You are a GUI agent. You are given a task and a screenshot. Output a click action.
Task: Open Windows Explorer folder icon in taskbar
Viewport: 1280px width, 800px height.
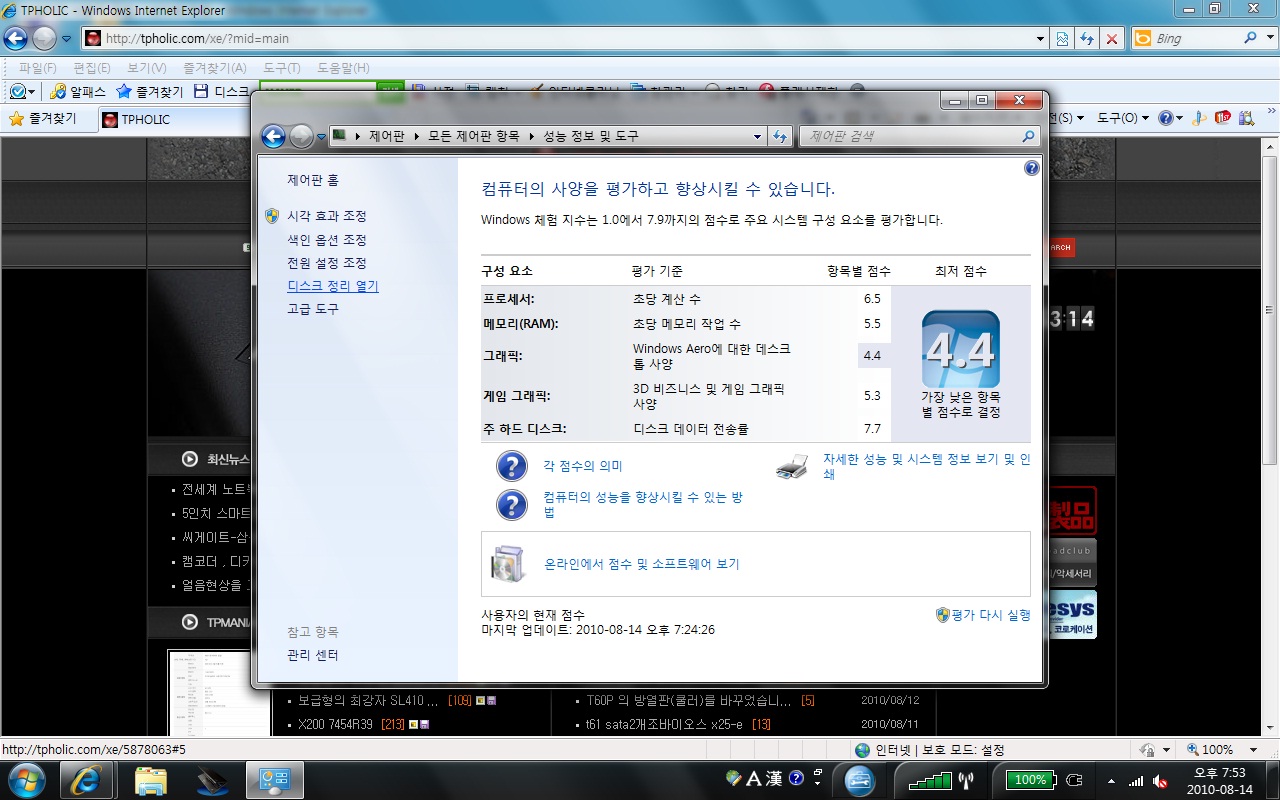pyautogui.click(x=151, y=779)
